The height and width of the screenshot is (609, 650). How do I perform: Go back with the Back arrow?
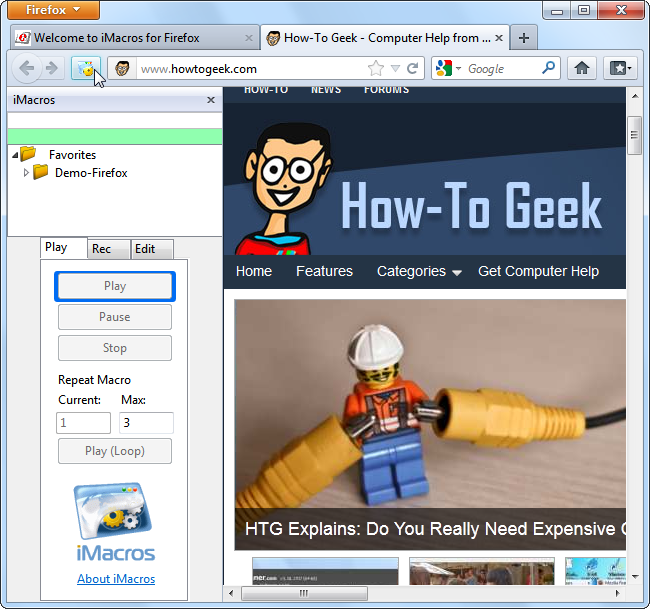(27, 68)
